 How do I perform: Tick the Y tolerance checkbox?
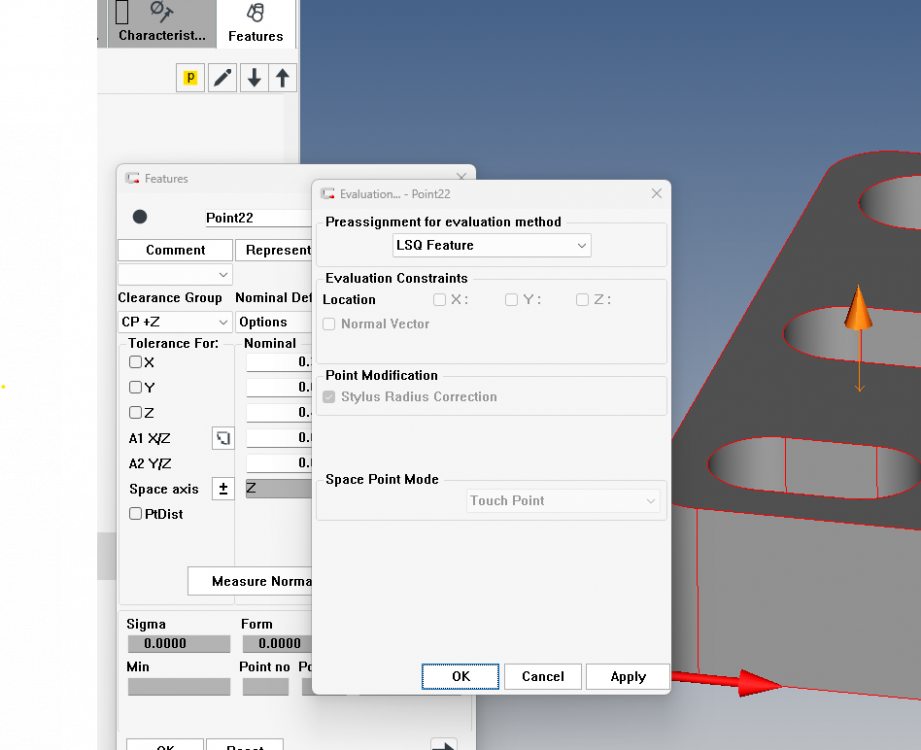pyautogui.click(x=136, y=387)
